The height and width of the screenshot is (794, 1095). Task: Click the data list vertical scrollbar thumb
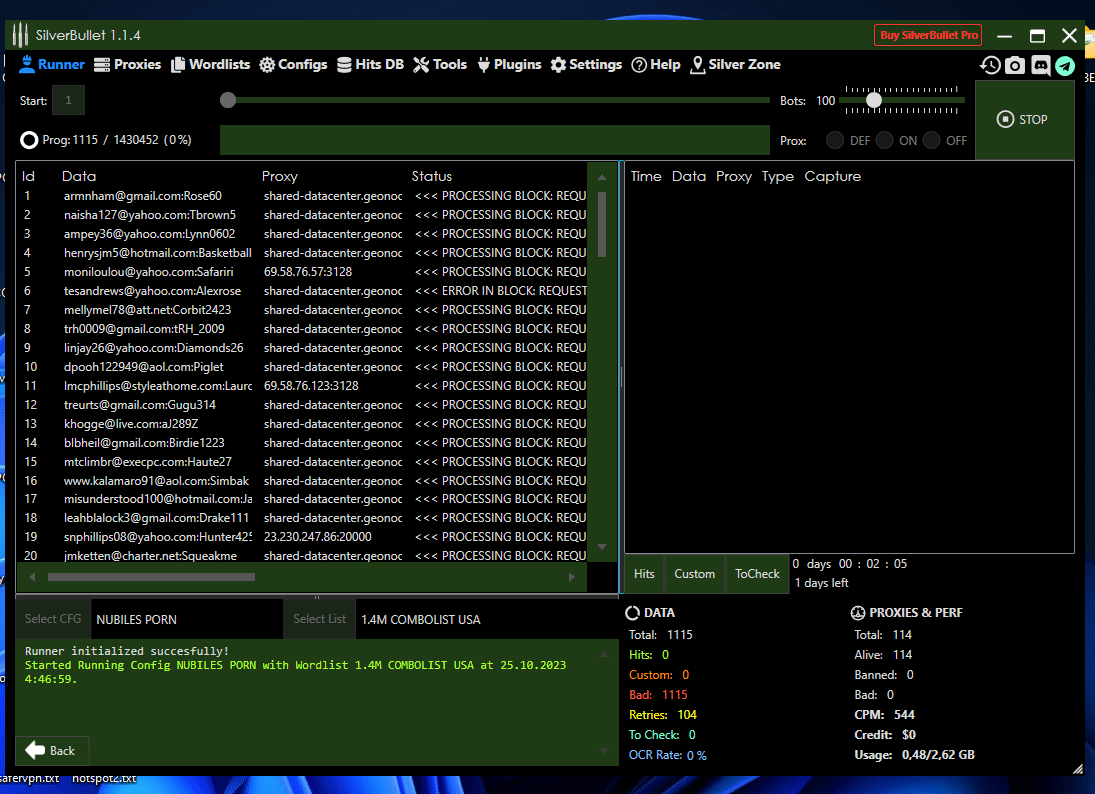(602, 223)
